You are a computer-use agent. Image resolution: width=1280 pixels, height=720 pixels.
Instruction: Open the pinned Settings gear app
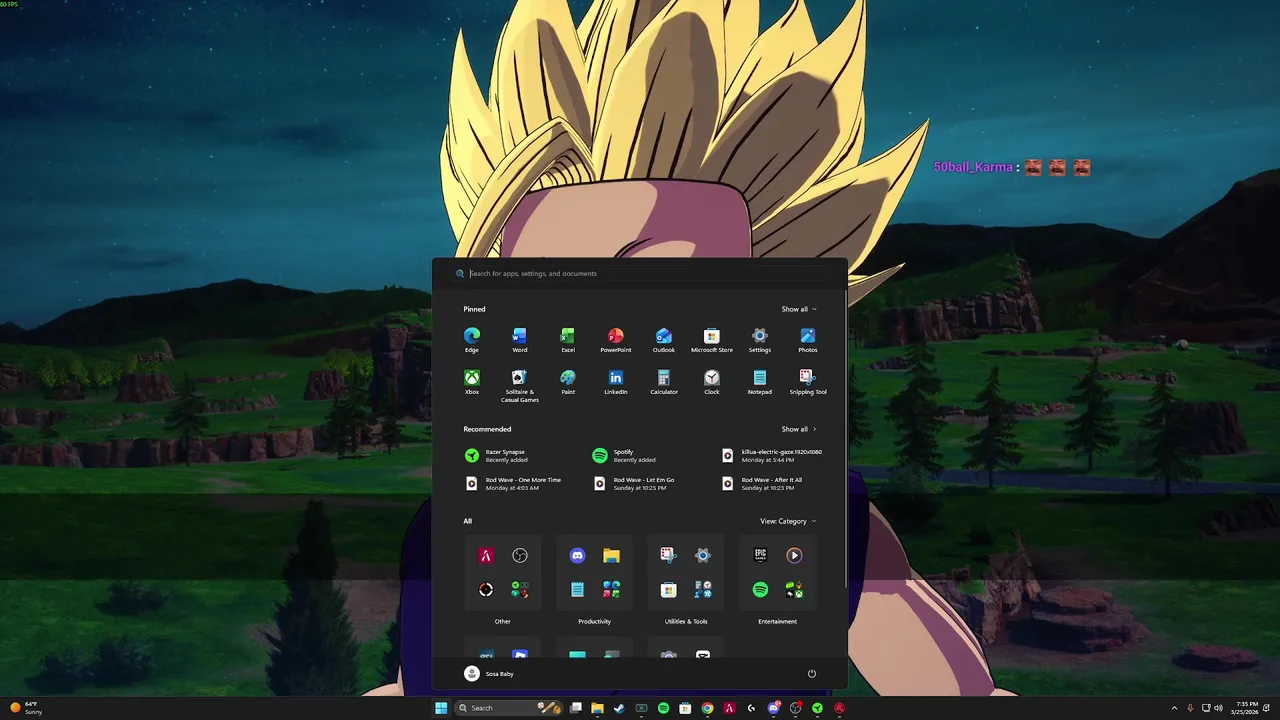click(x=759, y=340)
